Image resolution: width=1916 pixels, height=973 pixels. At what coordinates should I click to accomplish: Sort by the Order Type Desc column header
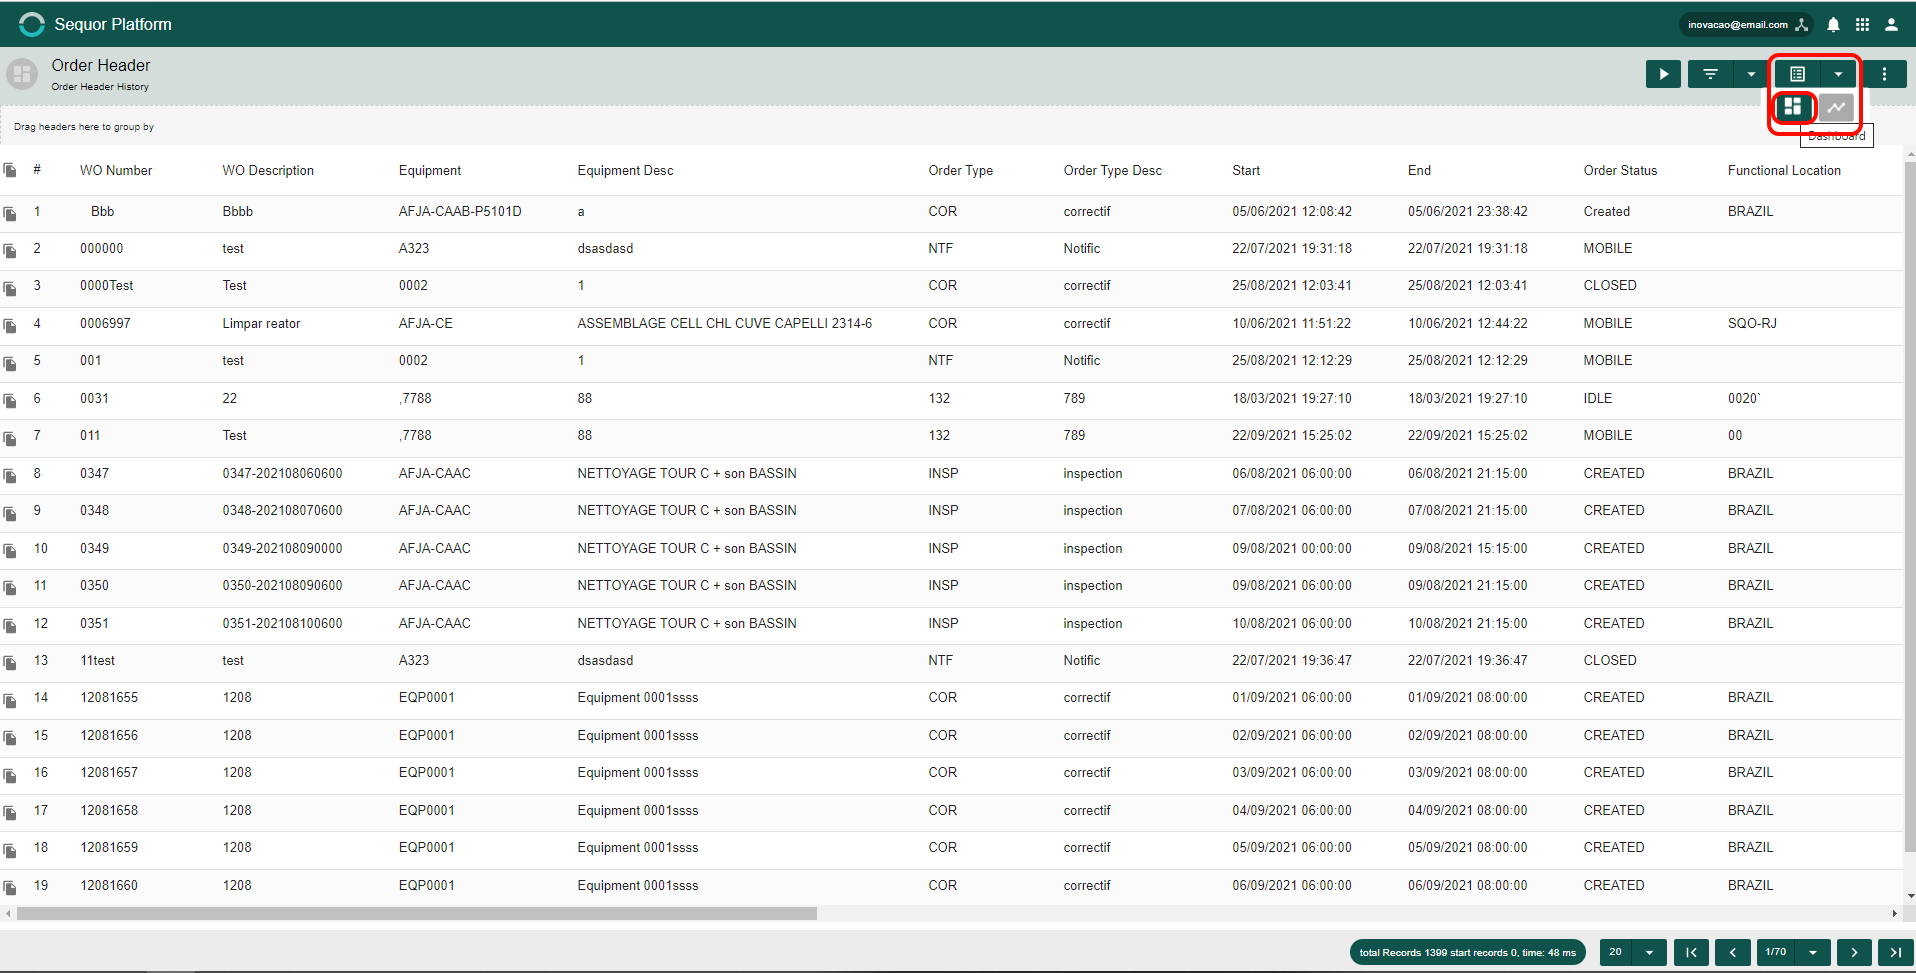[x=1113, y=171]
